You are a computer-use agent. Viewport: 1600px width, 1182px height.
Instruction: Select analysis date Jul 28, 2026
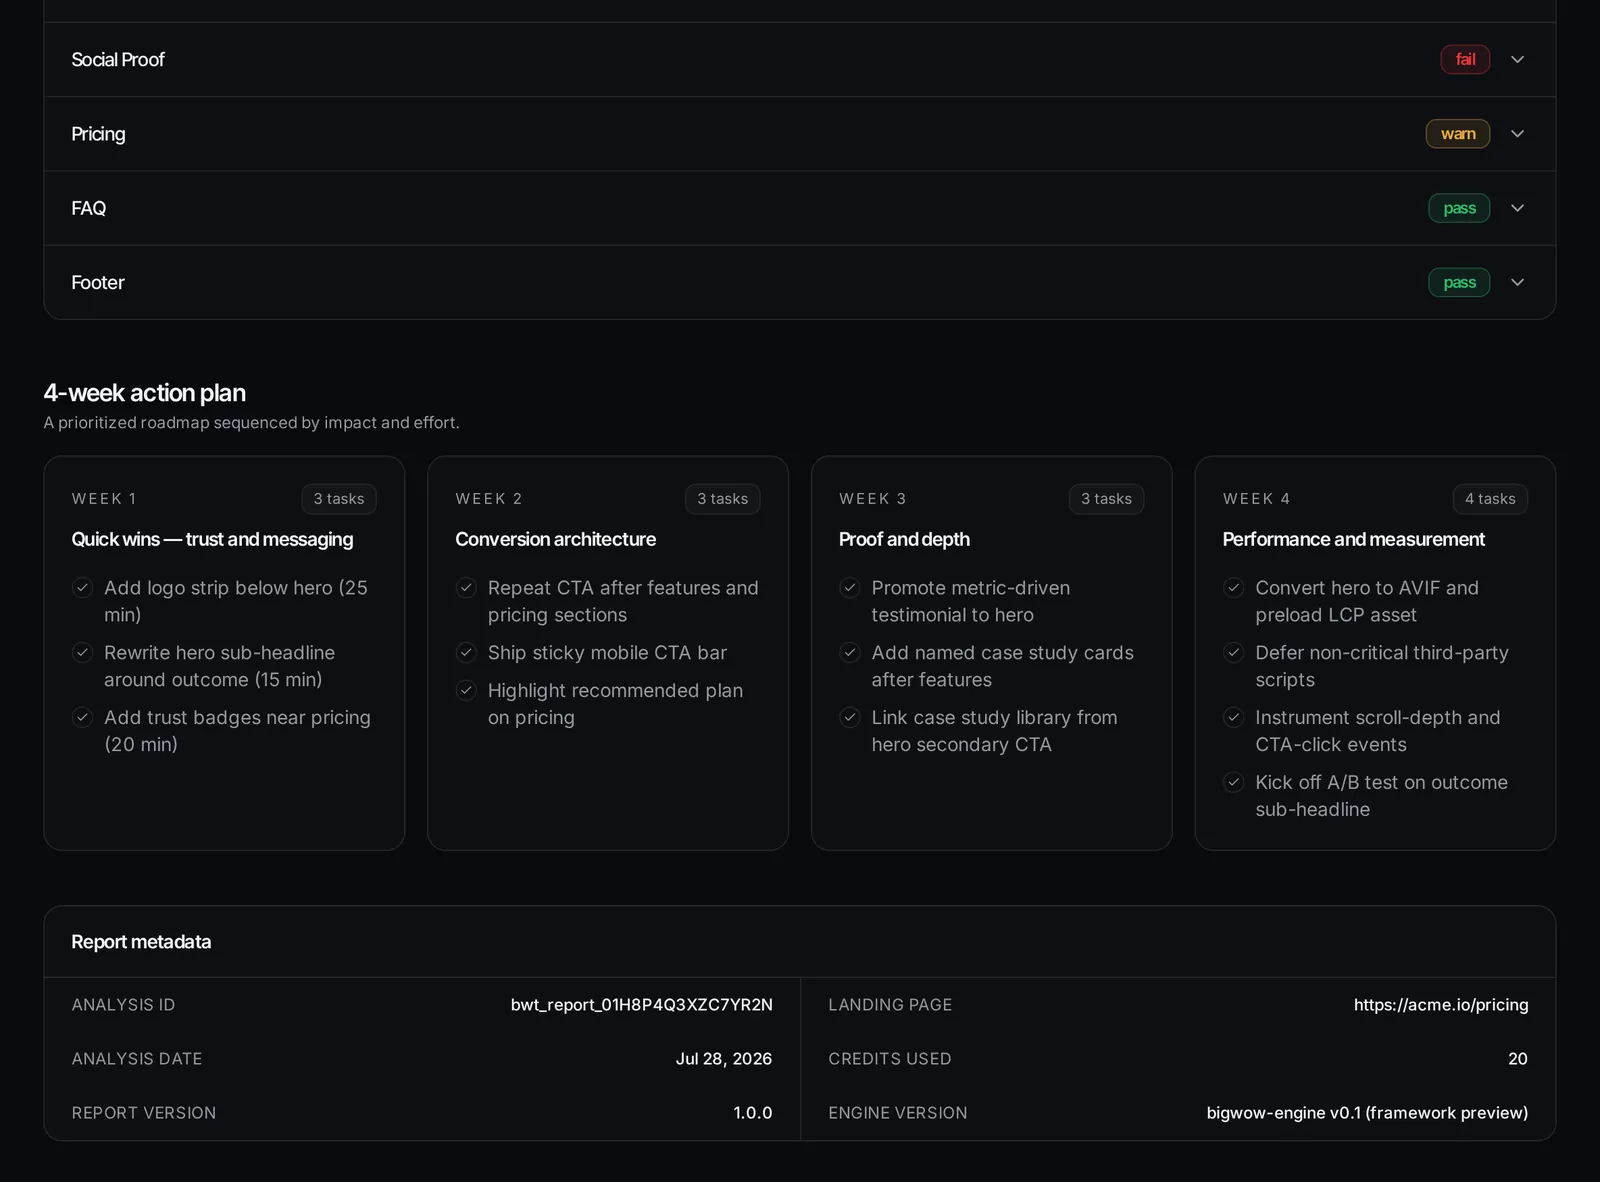tap(723, 1059)
